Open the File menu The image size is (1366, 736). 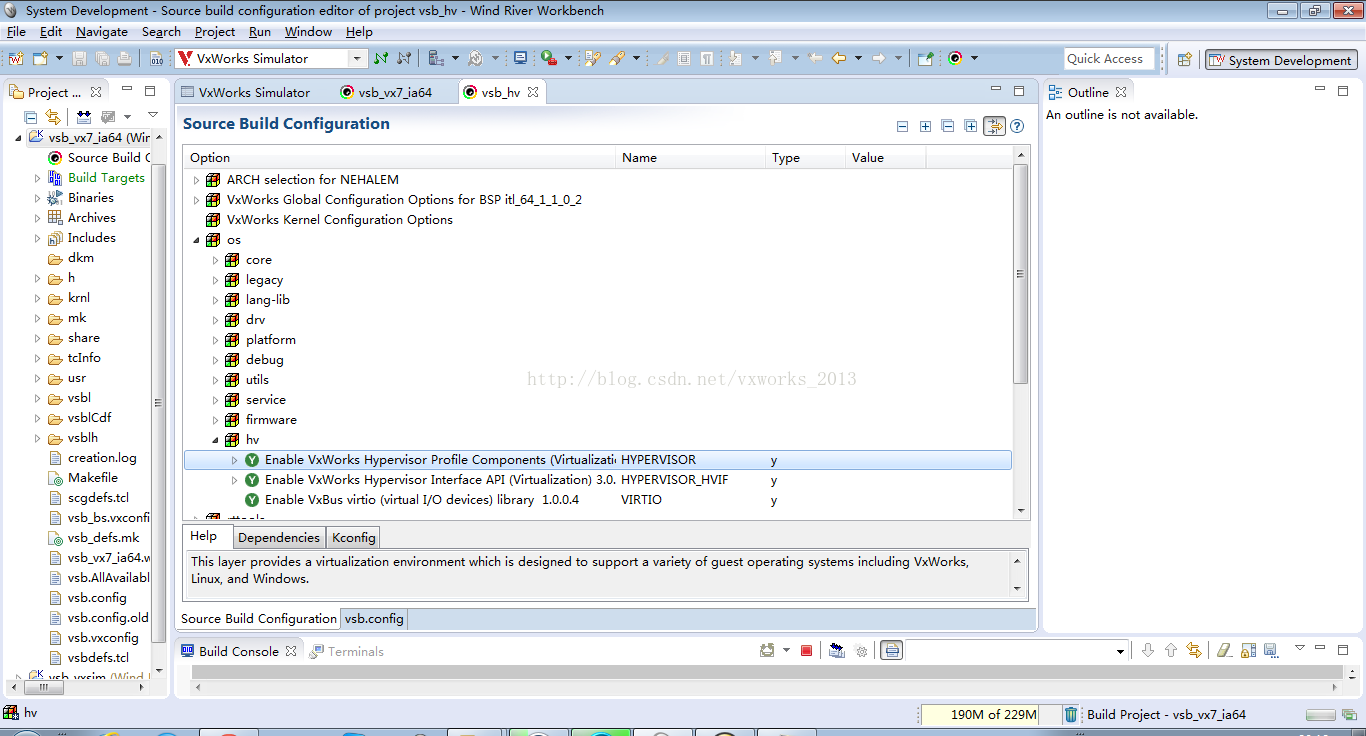pyautogui.click(x=16, y=31)
